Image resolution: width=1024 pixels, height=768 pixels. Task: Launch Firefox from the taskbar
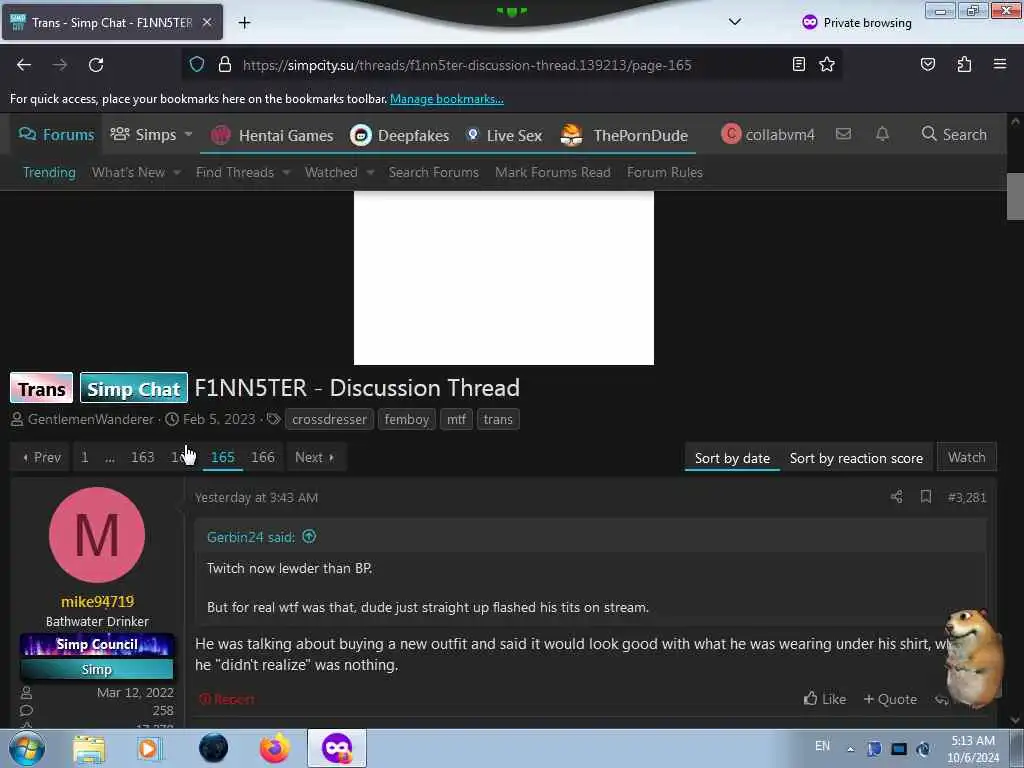point(274,748)
